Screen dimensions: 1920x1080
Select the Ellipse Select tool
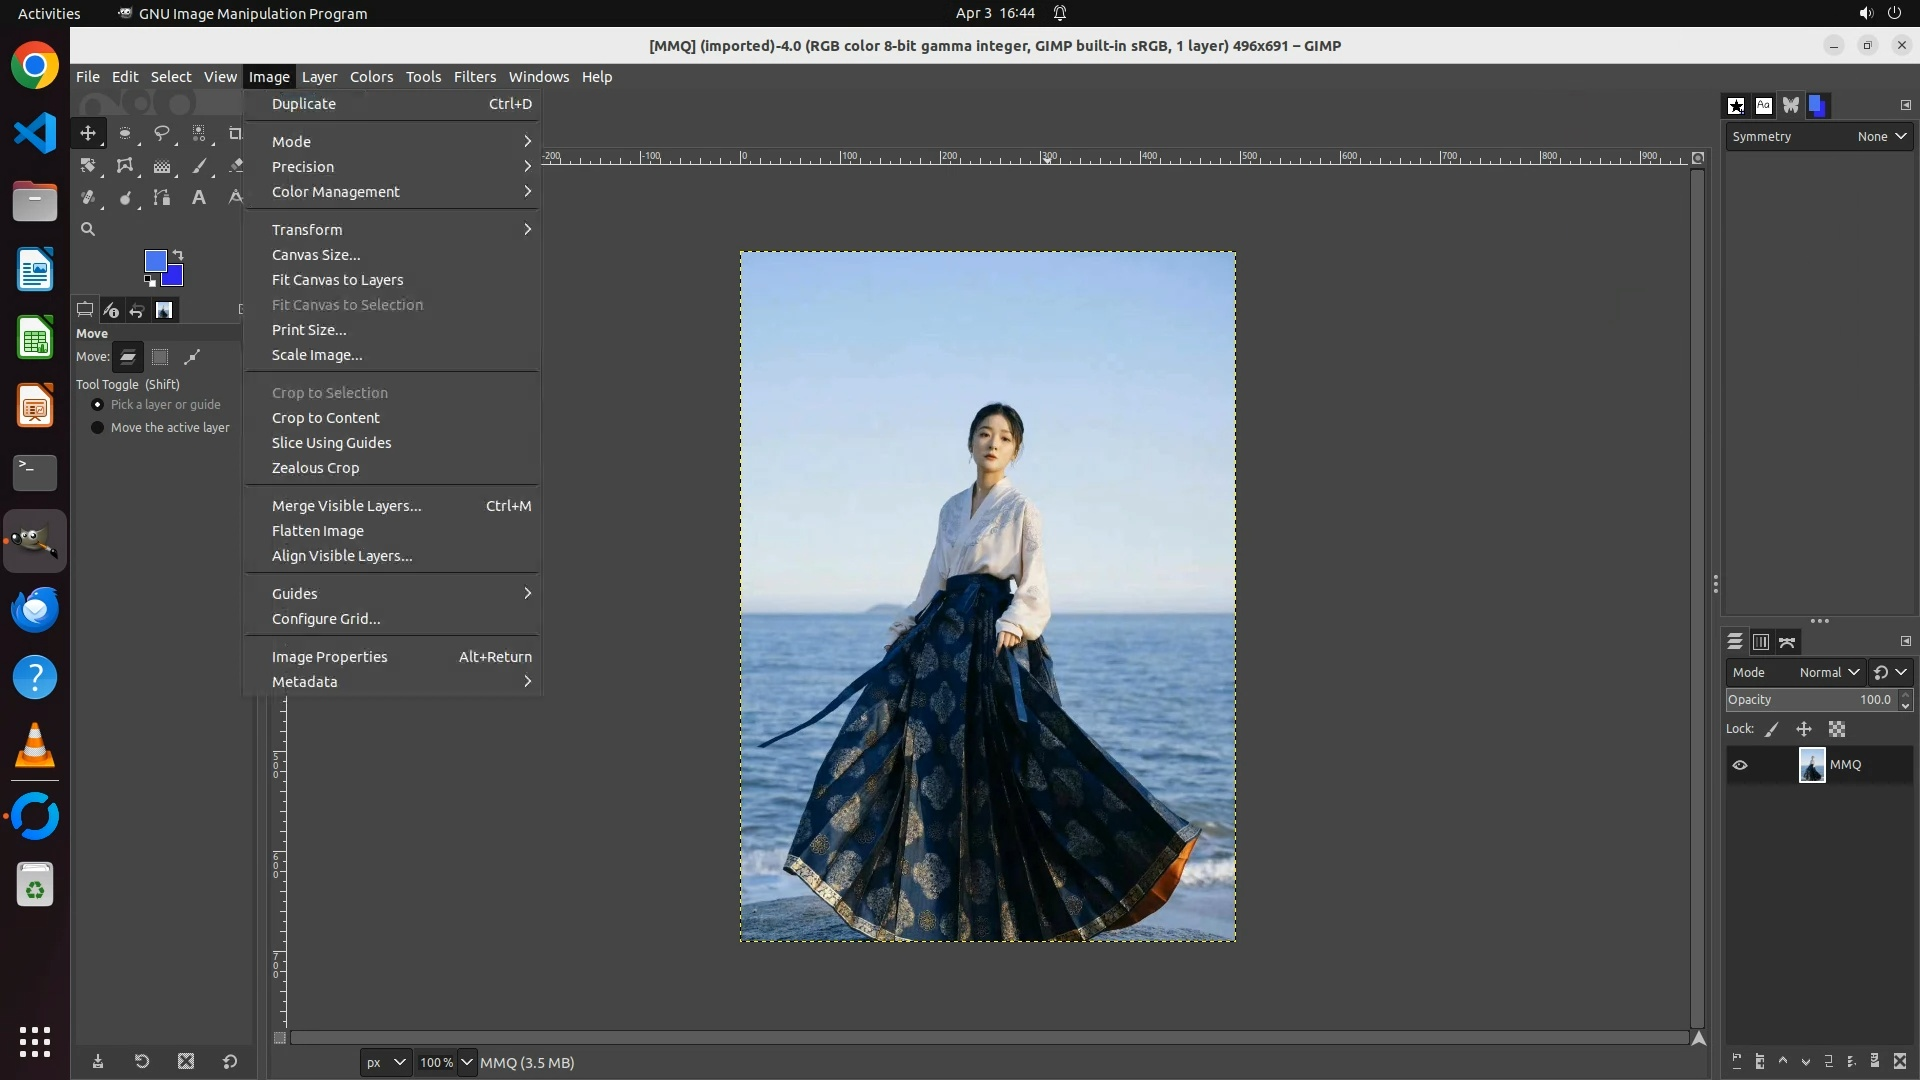125,133
